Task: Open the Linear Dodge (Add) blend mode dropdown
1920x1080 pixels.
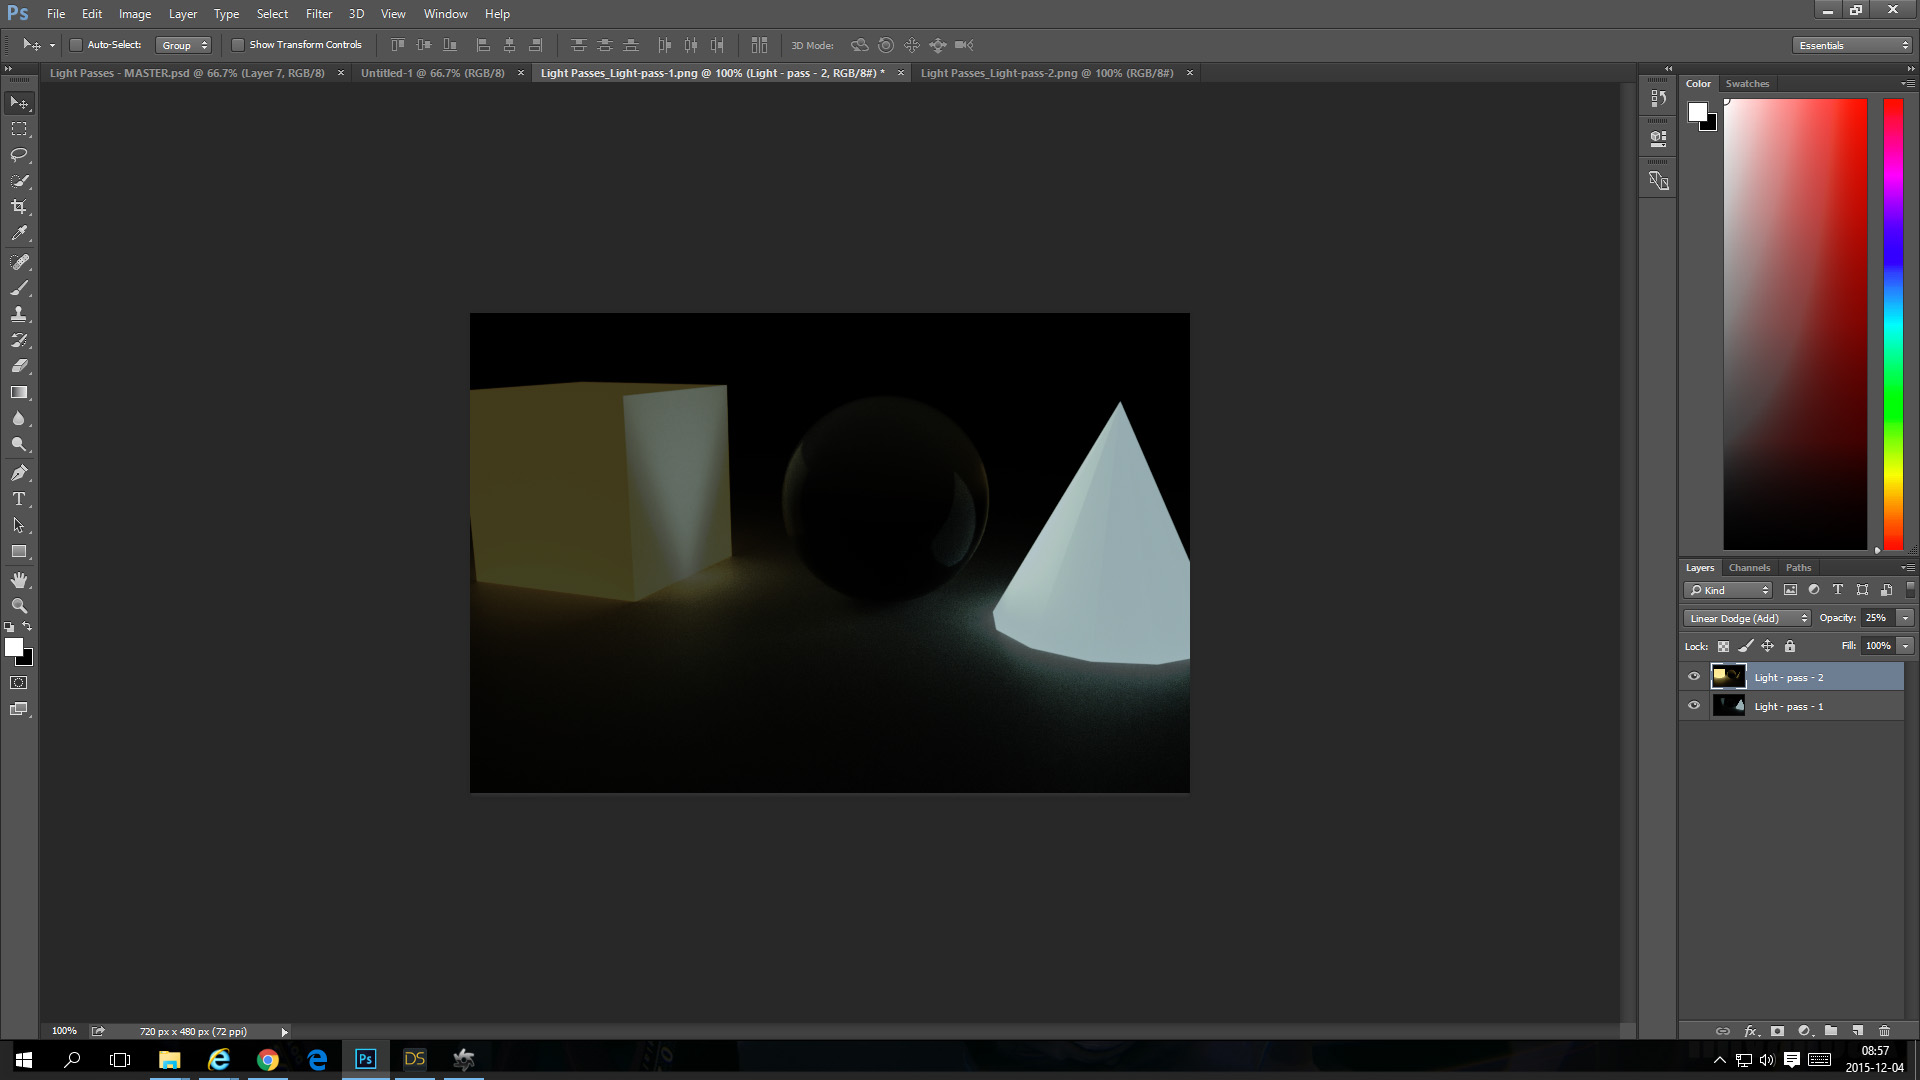Action: (x=1747, y=618)
